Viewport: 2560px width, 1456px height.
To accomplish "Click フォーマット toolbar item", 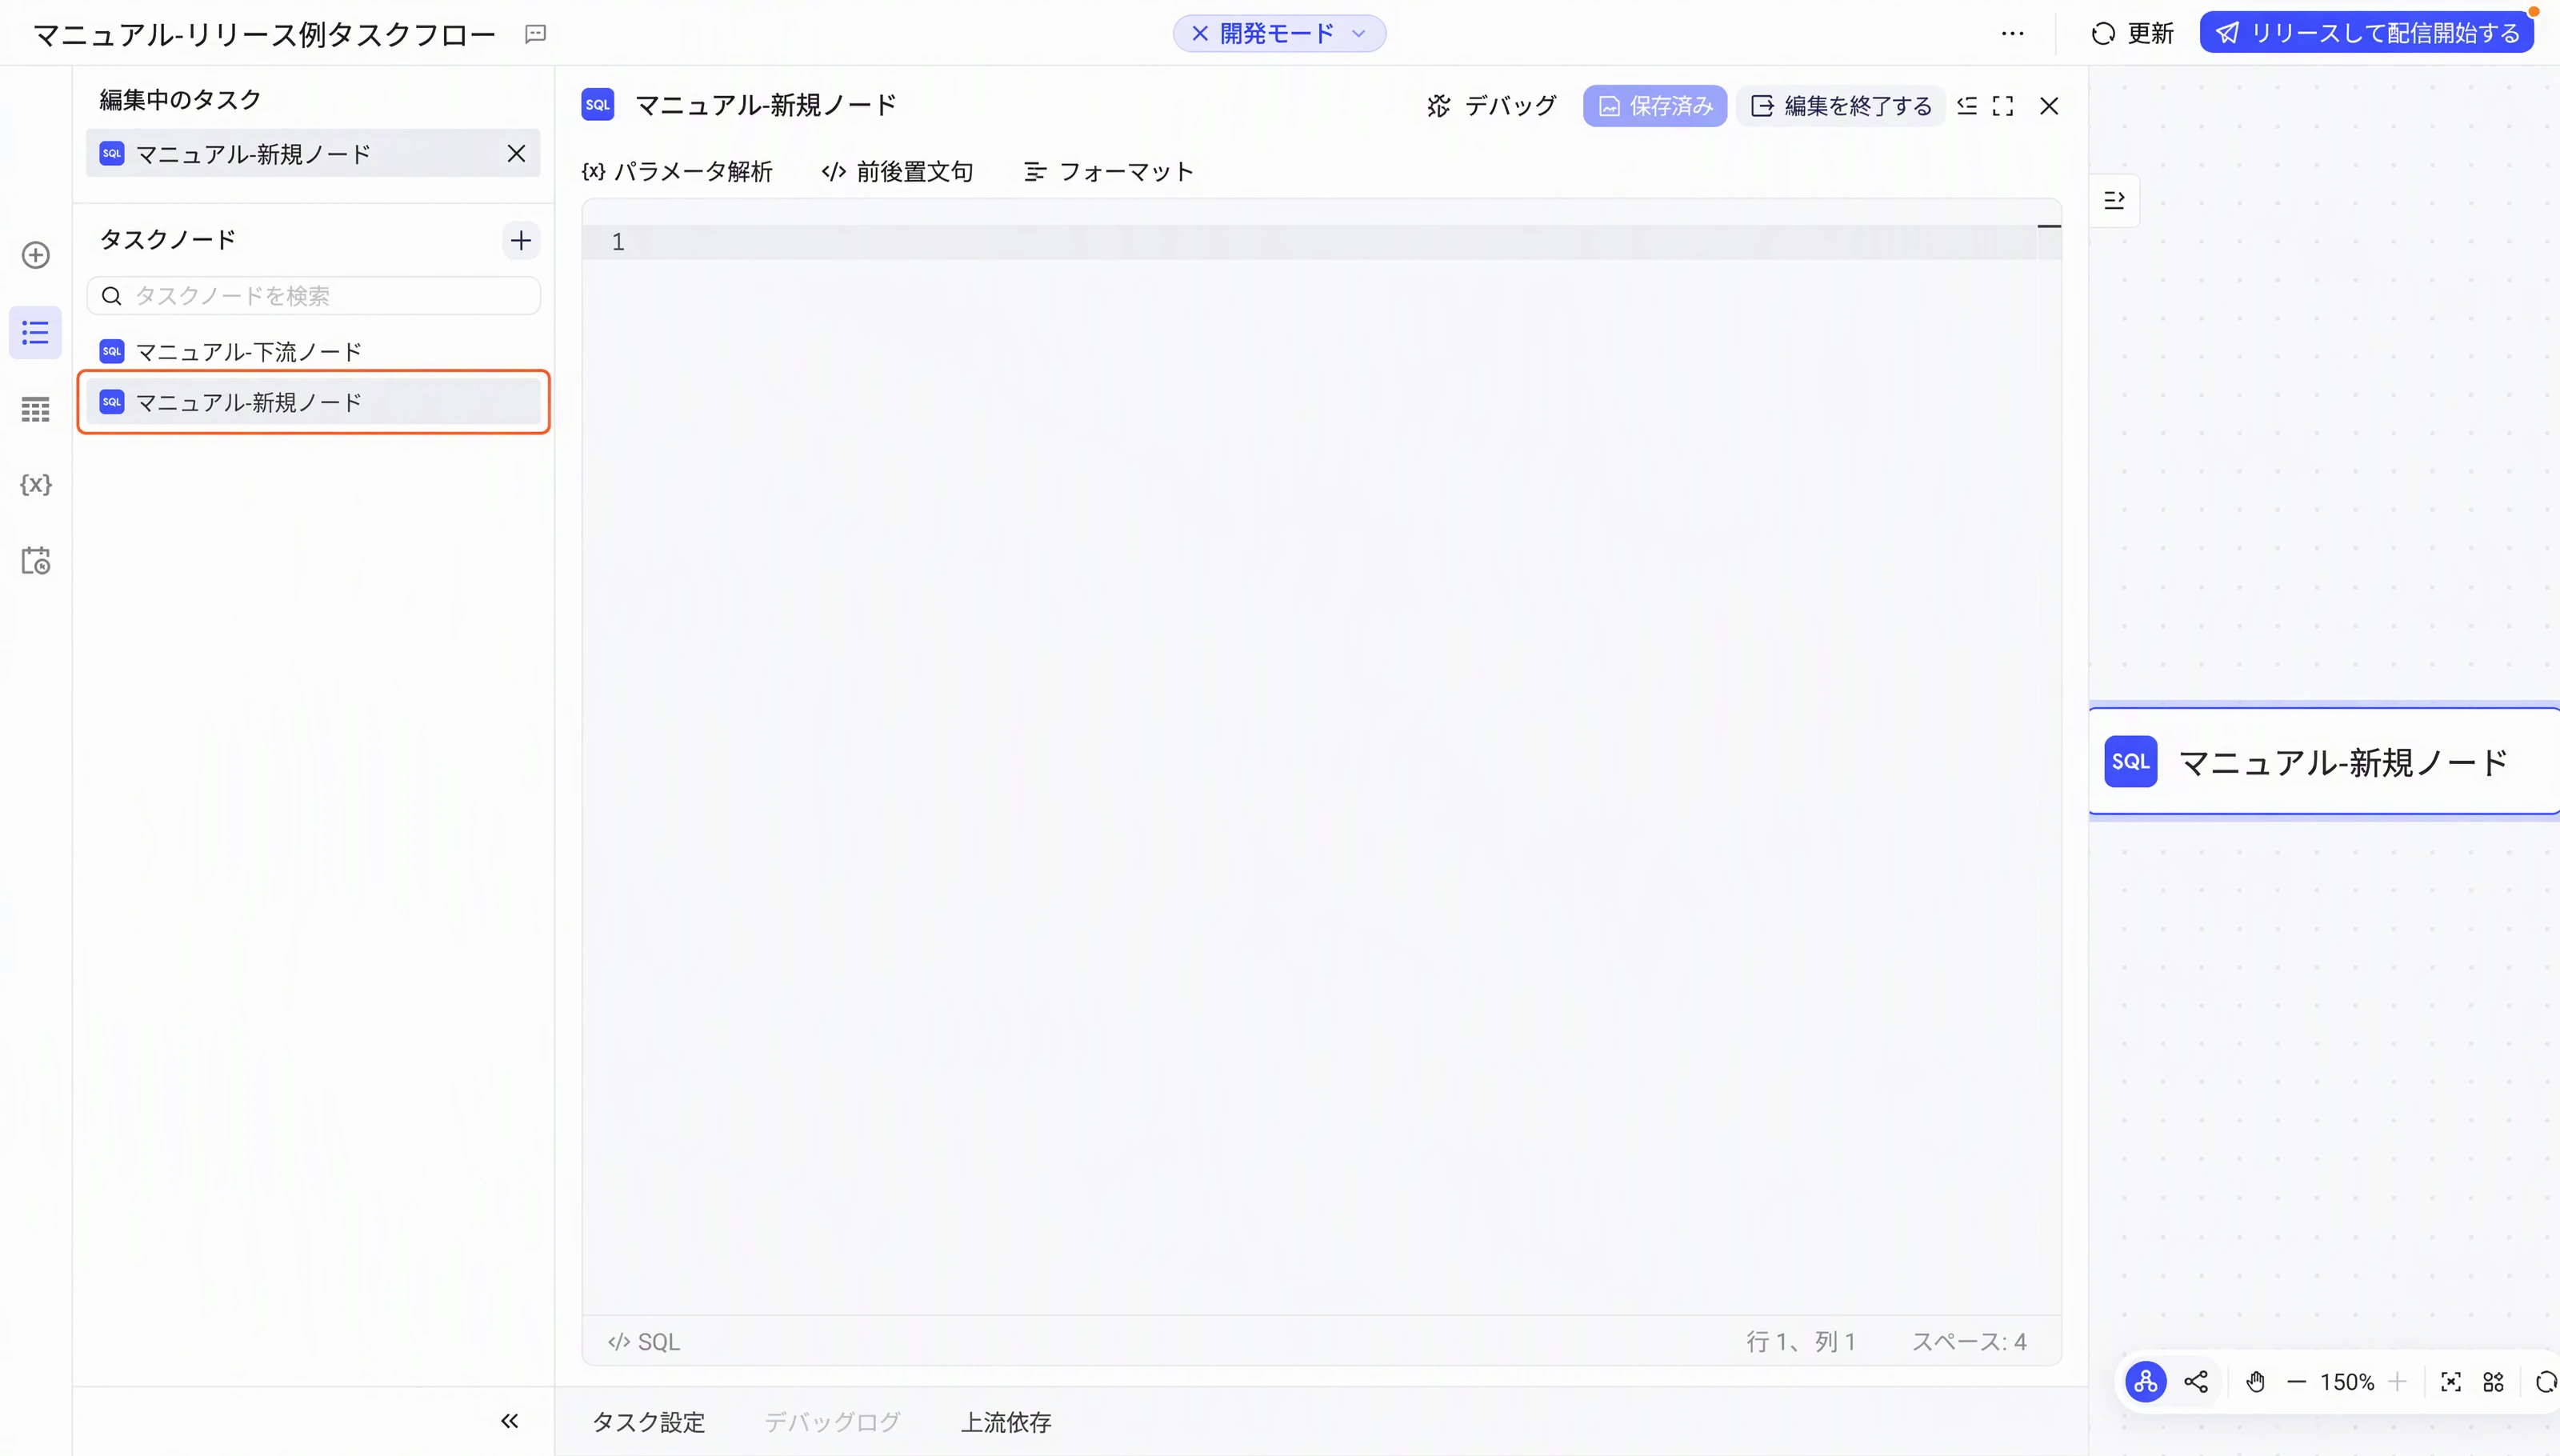I will 1108,172.
